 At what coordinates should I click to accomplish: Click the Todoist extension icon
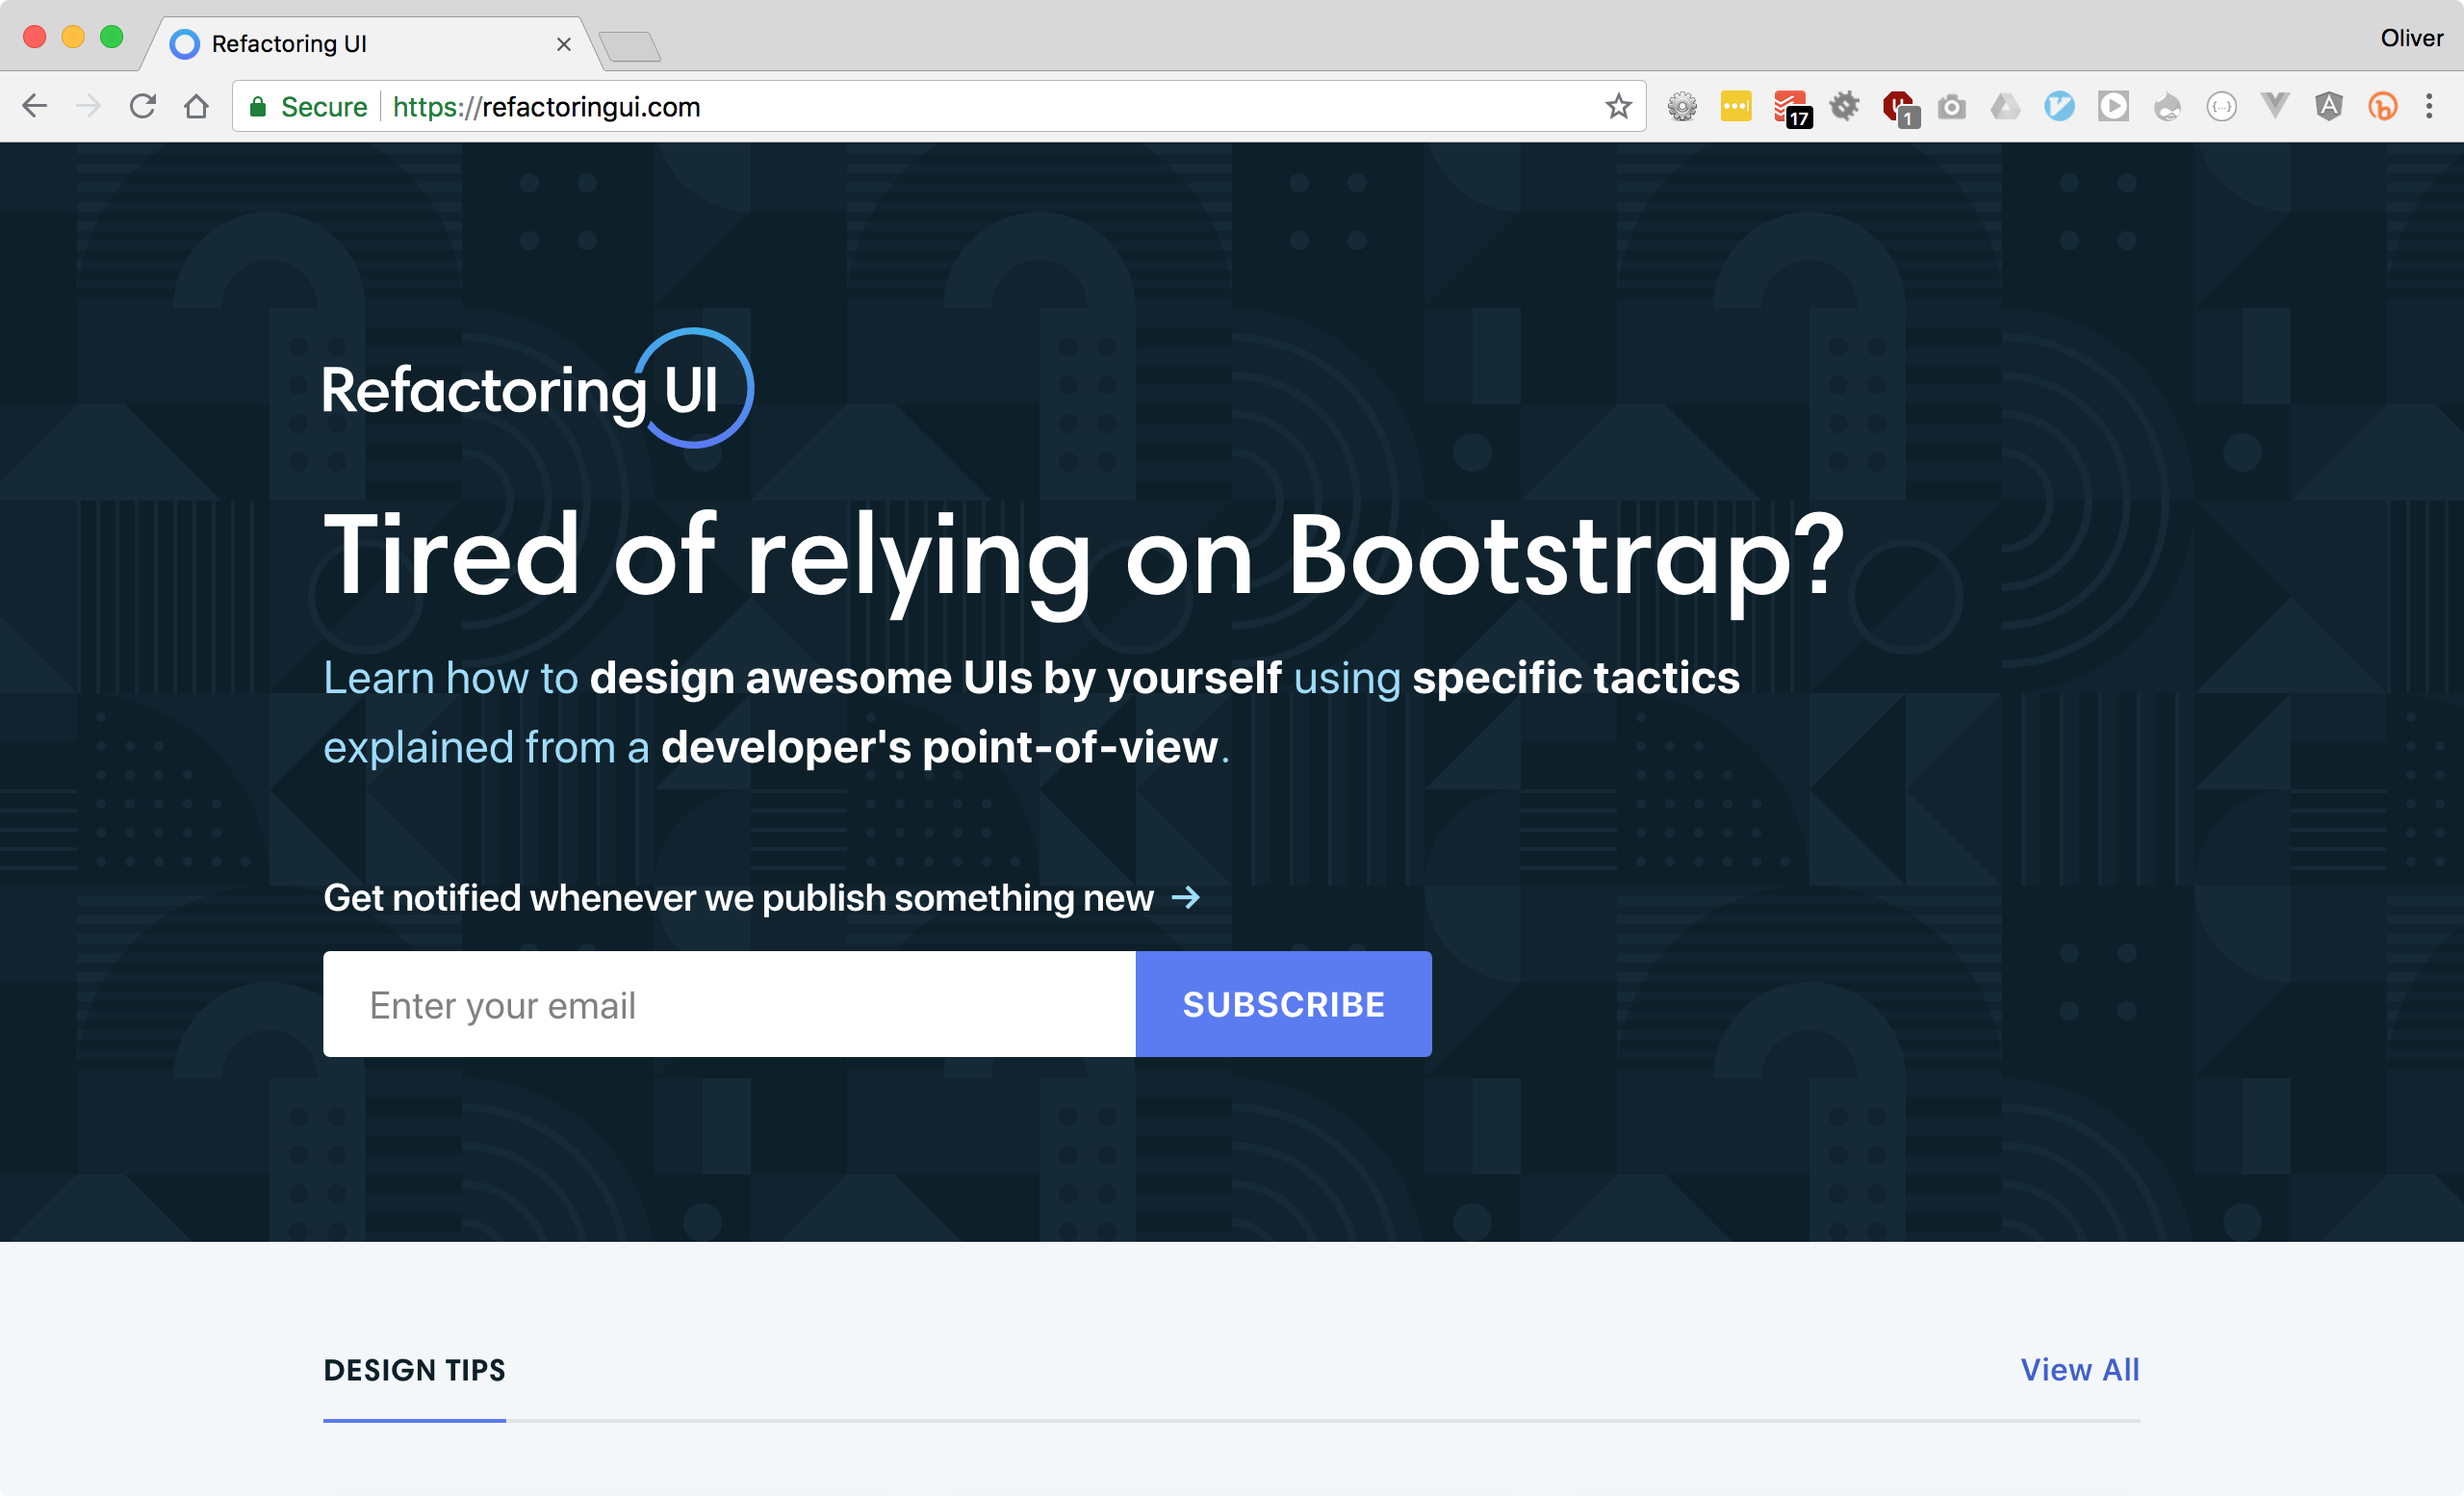click(x=1789, y=106)
